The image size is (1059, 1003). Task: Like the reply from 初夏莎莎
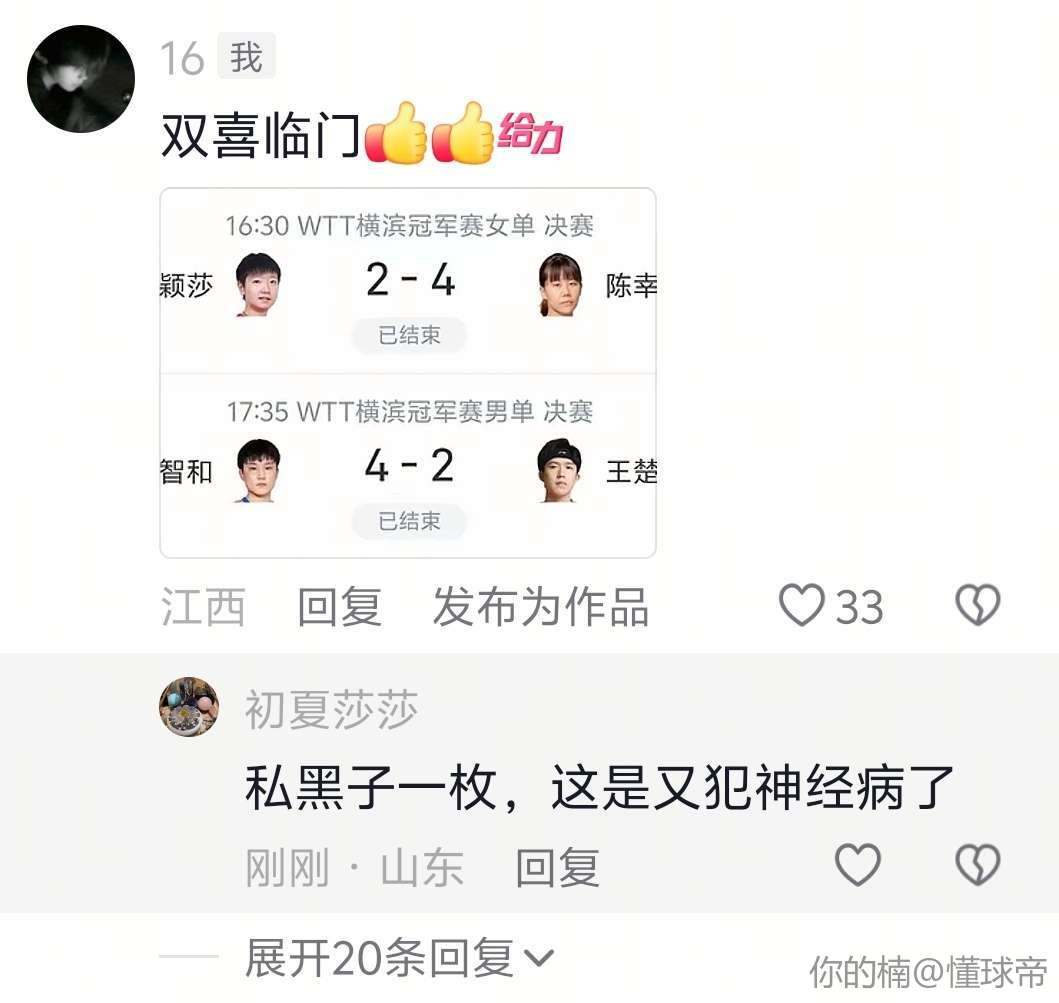click(x=858, y=865)
